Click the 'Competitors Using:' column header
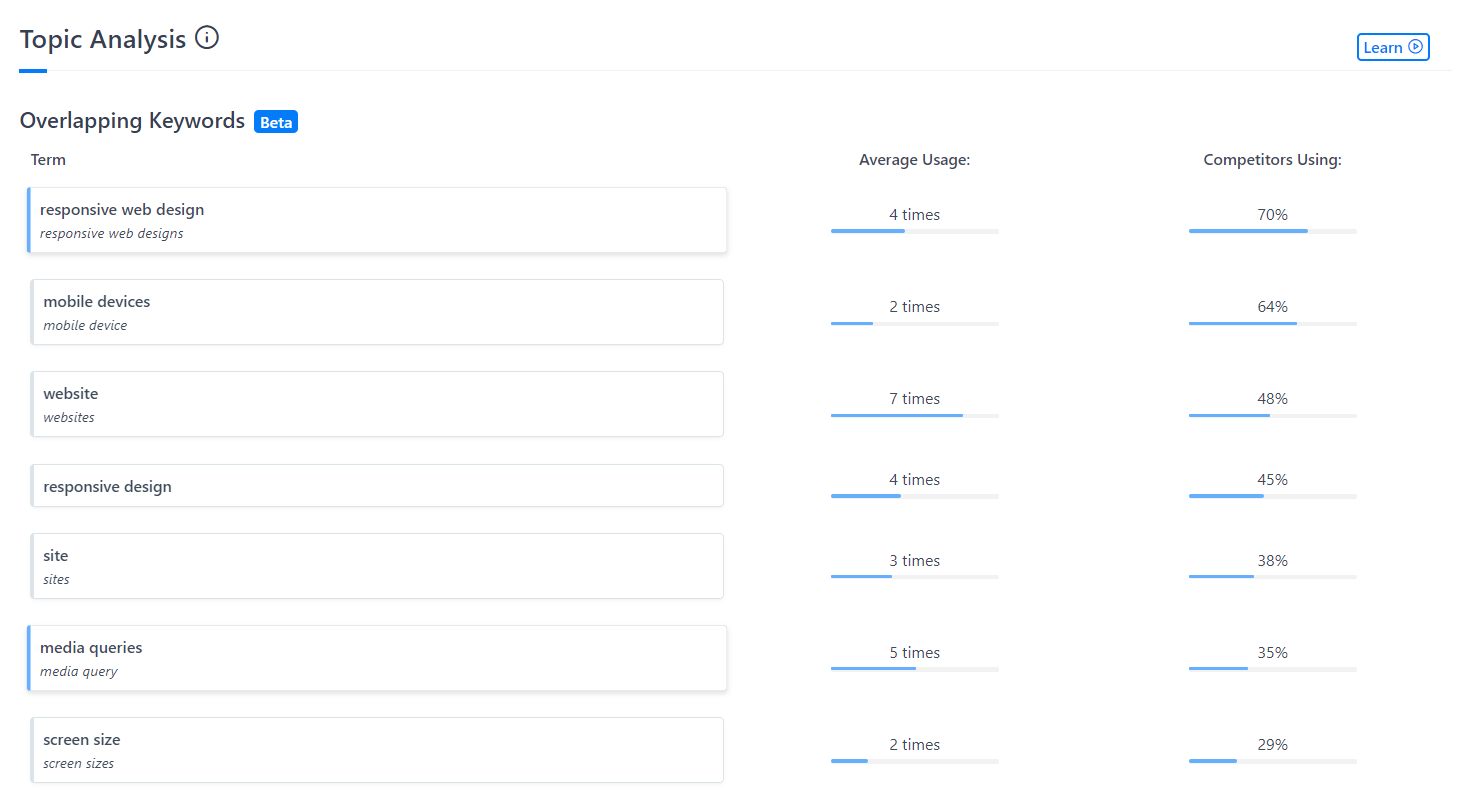The image size is (1467, 800). 1272,159
